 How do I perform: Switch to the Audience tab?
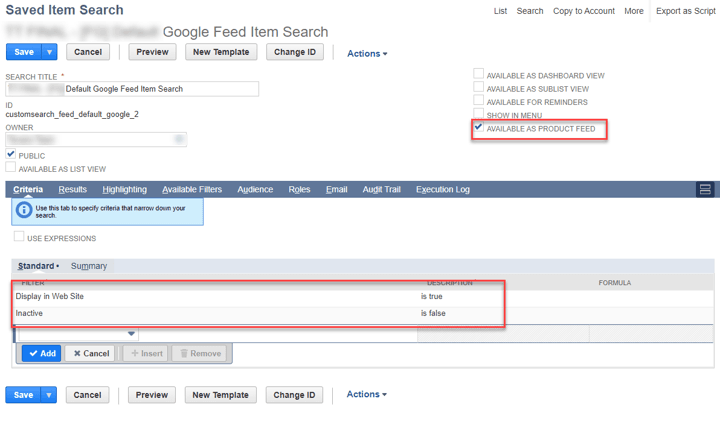[255, 190]
